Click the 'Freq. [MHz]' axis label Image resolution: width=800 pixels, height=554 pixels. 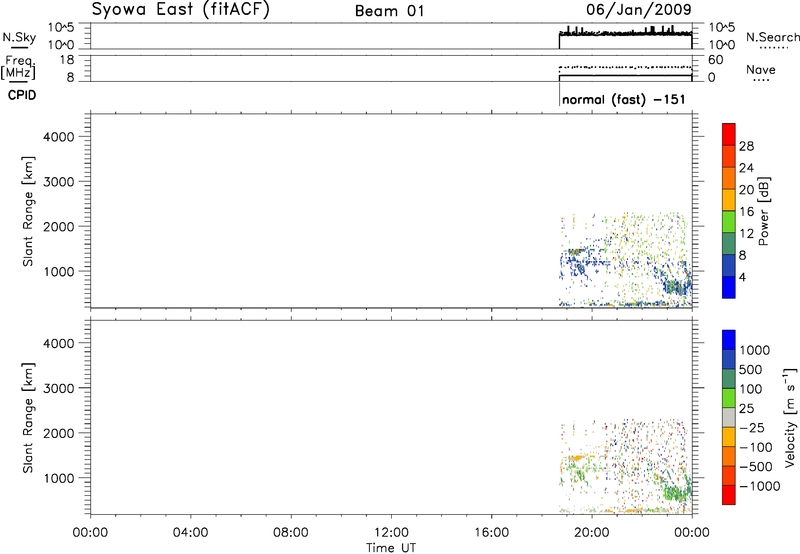(18, 67)
